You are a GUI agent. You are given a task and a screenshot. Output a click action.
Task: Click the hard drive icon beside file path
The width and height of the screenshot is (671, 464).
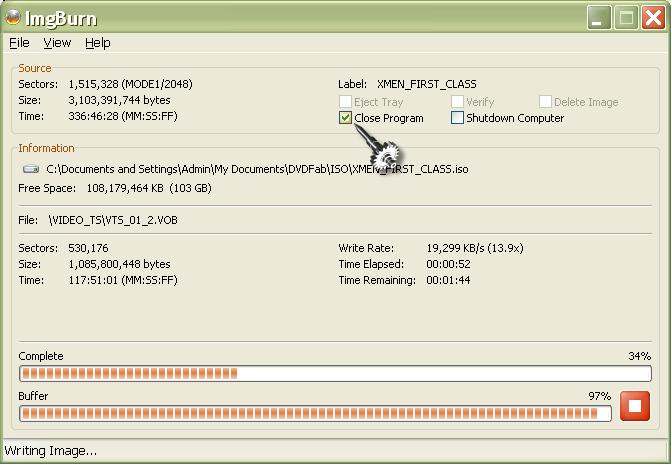coord(31,169)
